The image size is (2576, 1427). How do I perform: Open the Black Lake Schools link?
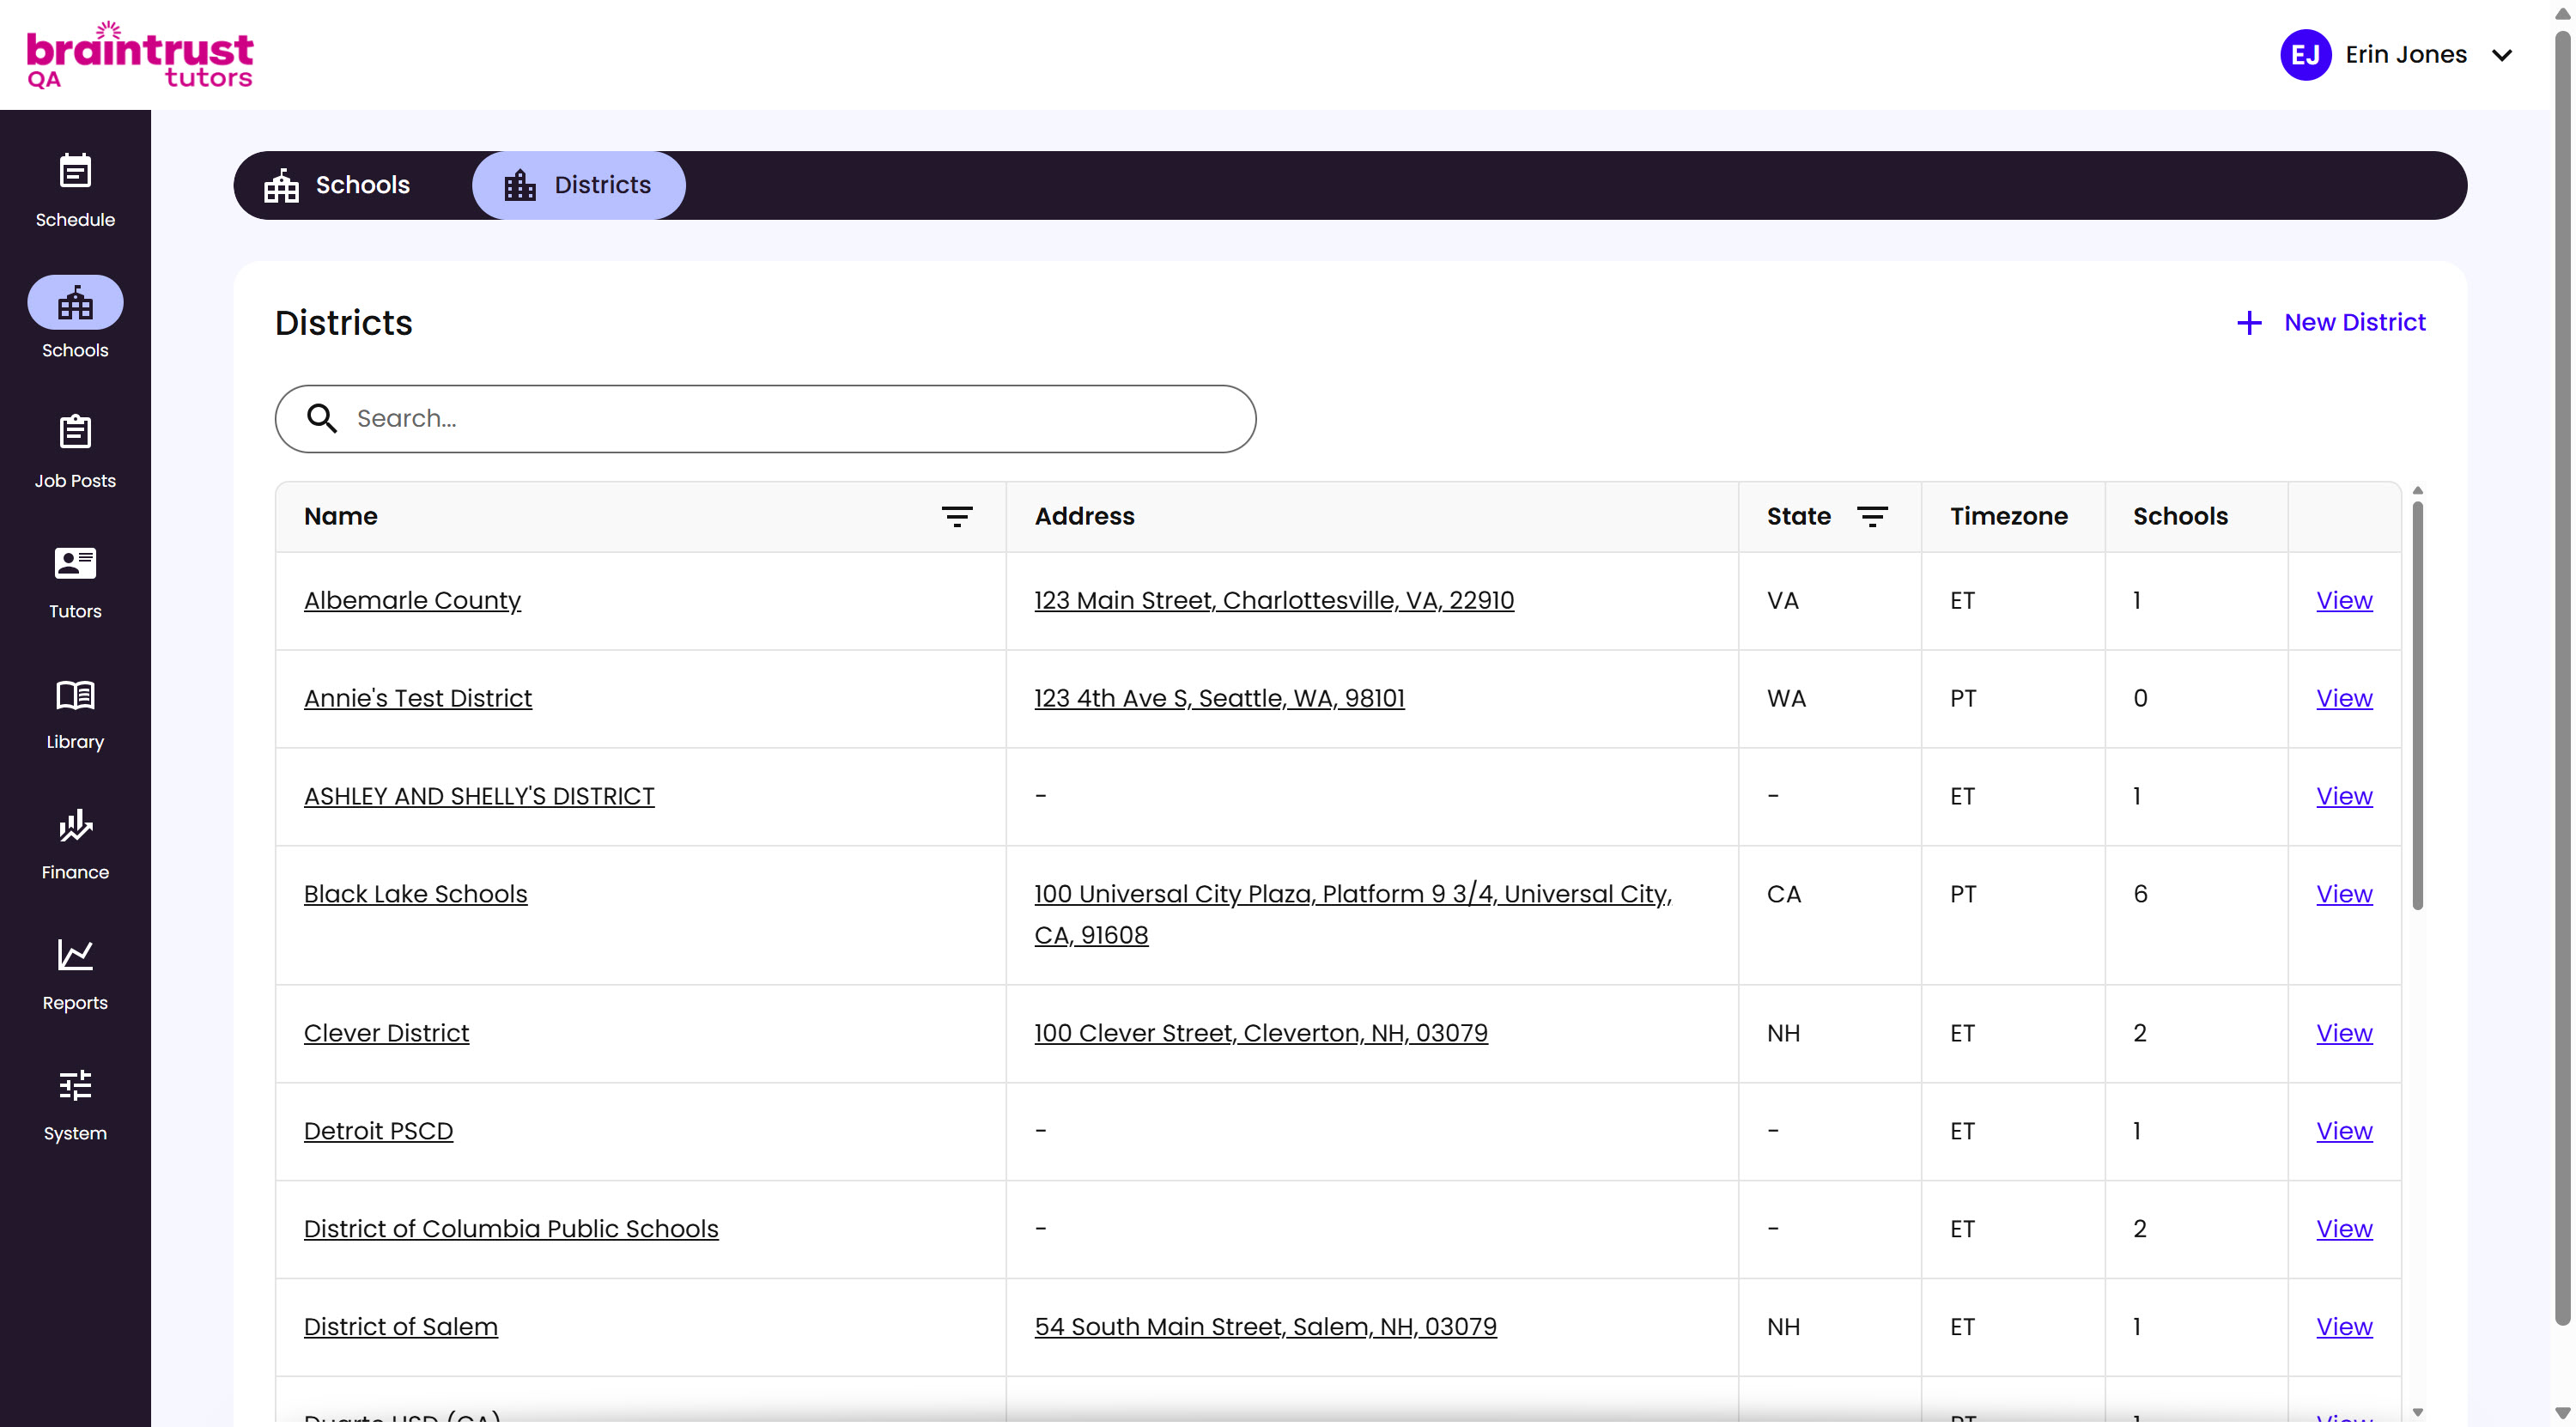pyautogui.click(x=415, y=894)
